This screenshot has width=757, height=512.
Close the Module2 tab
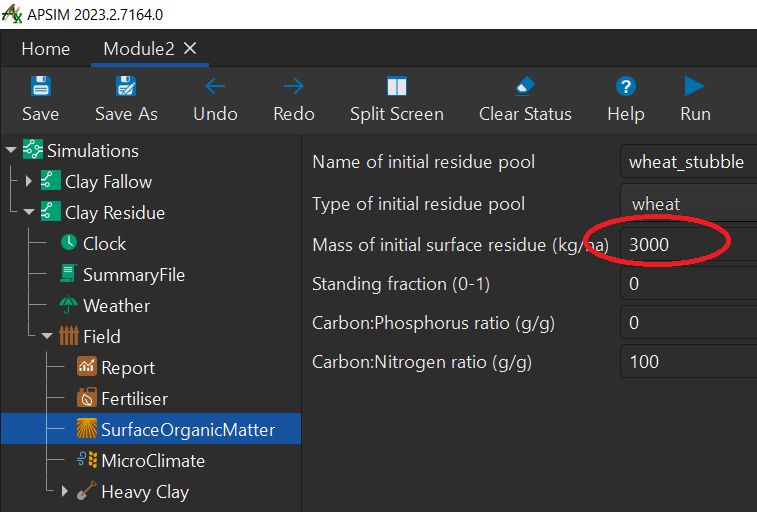[x=190, y=48]
